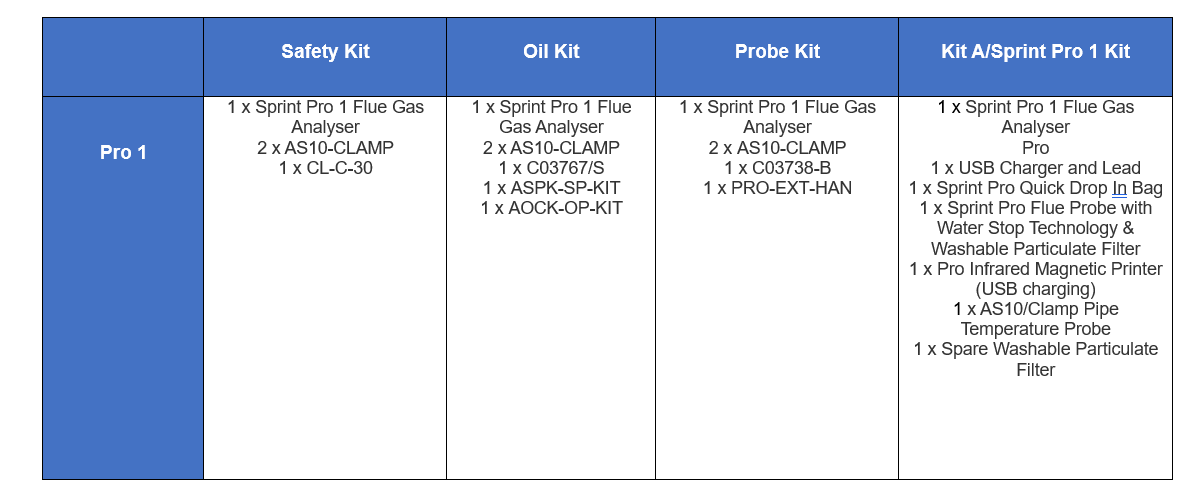Click 1 x ASPK-SP-KIT entry
The width and height of the screenshot is (1201, 501).
pyautogui.click(x=551, y=188)
